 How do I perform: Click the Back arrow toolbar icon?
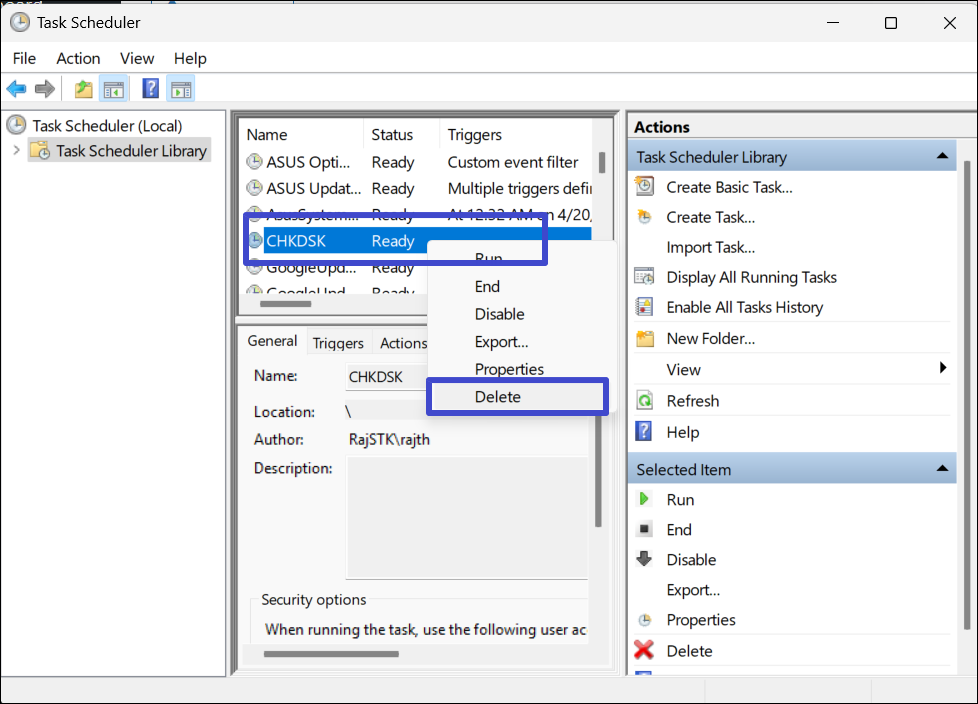[16, 90]
